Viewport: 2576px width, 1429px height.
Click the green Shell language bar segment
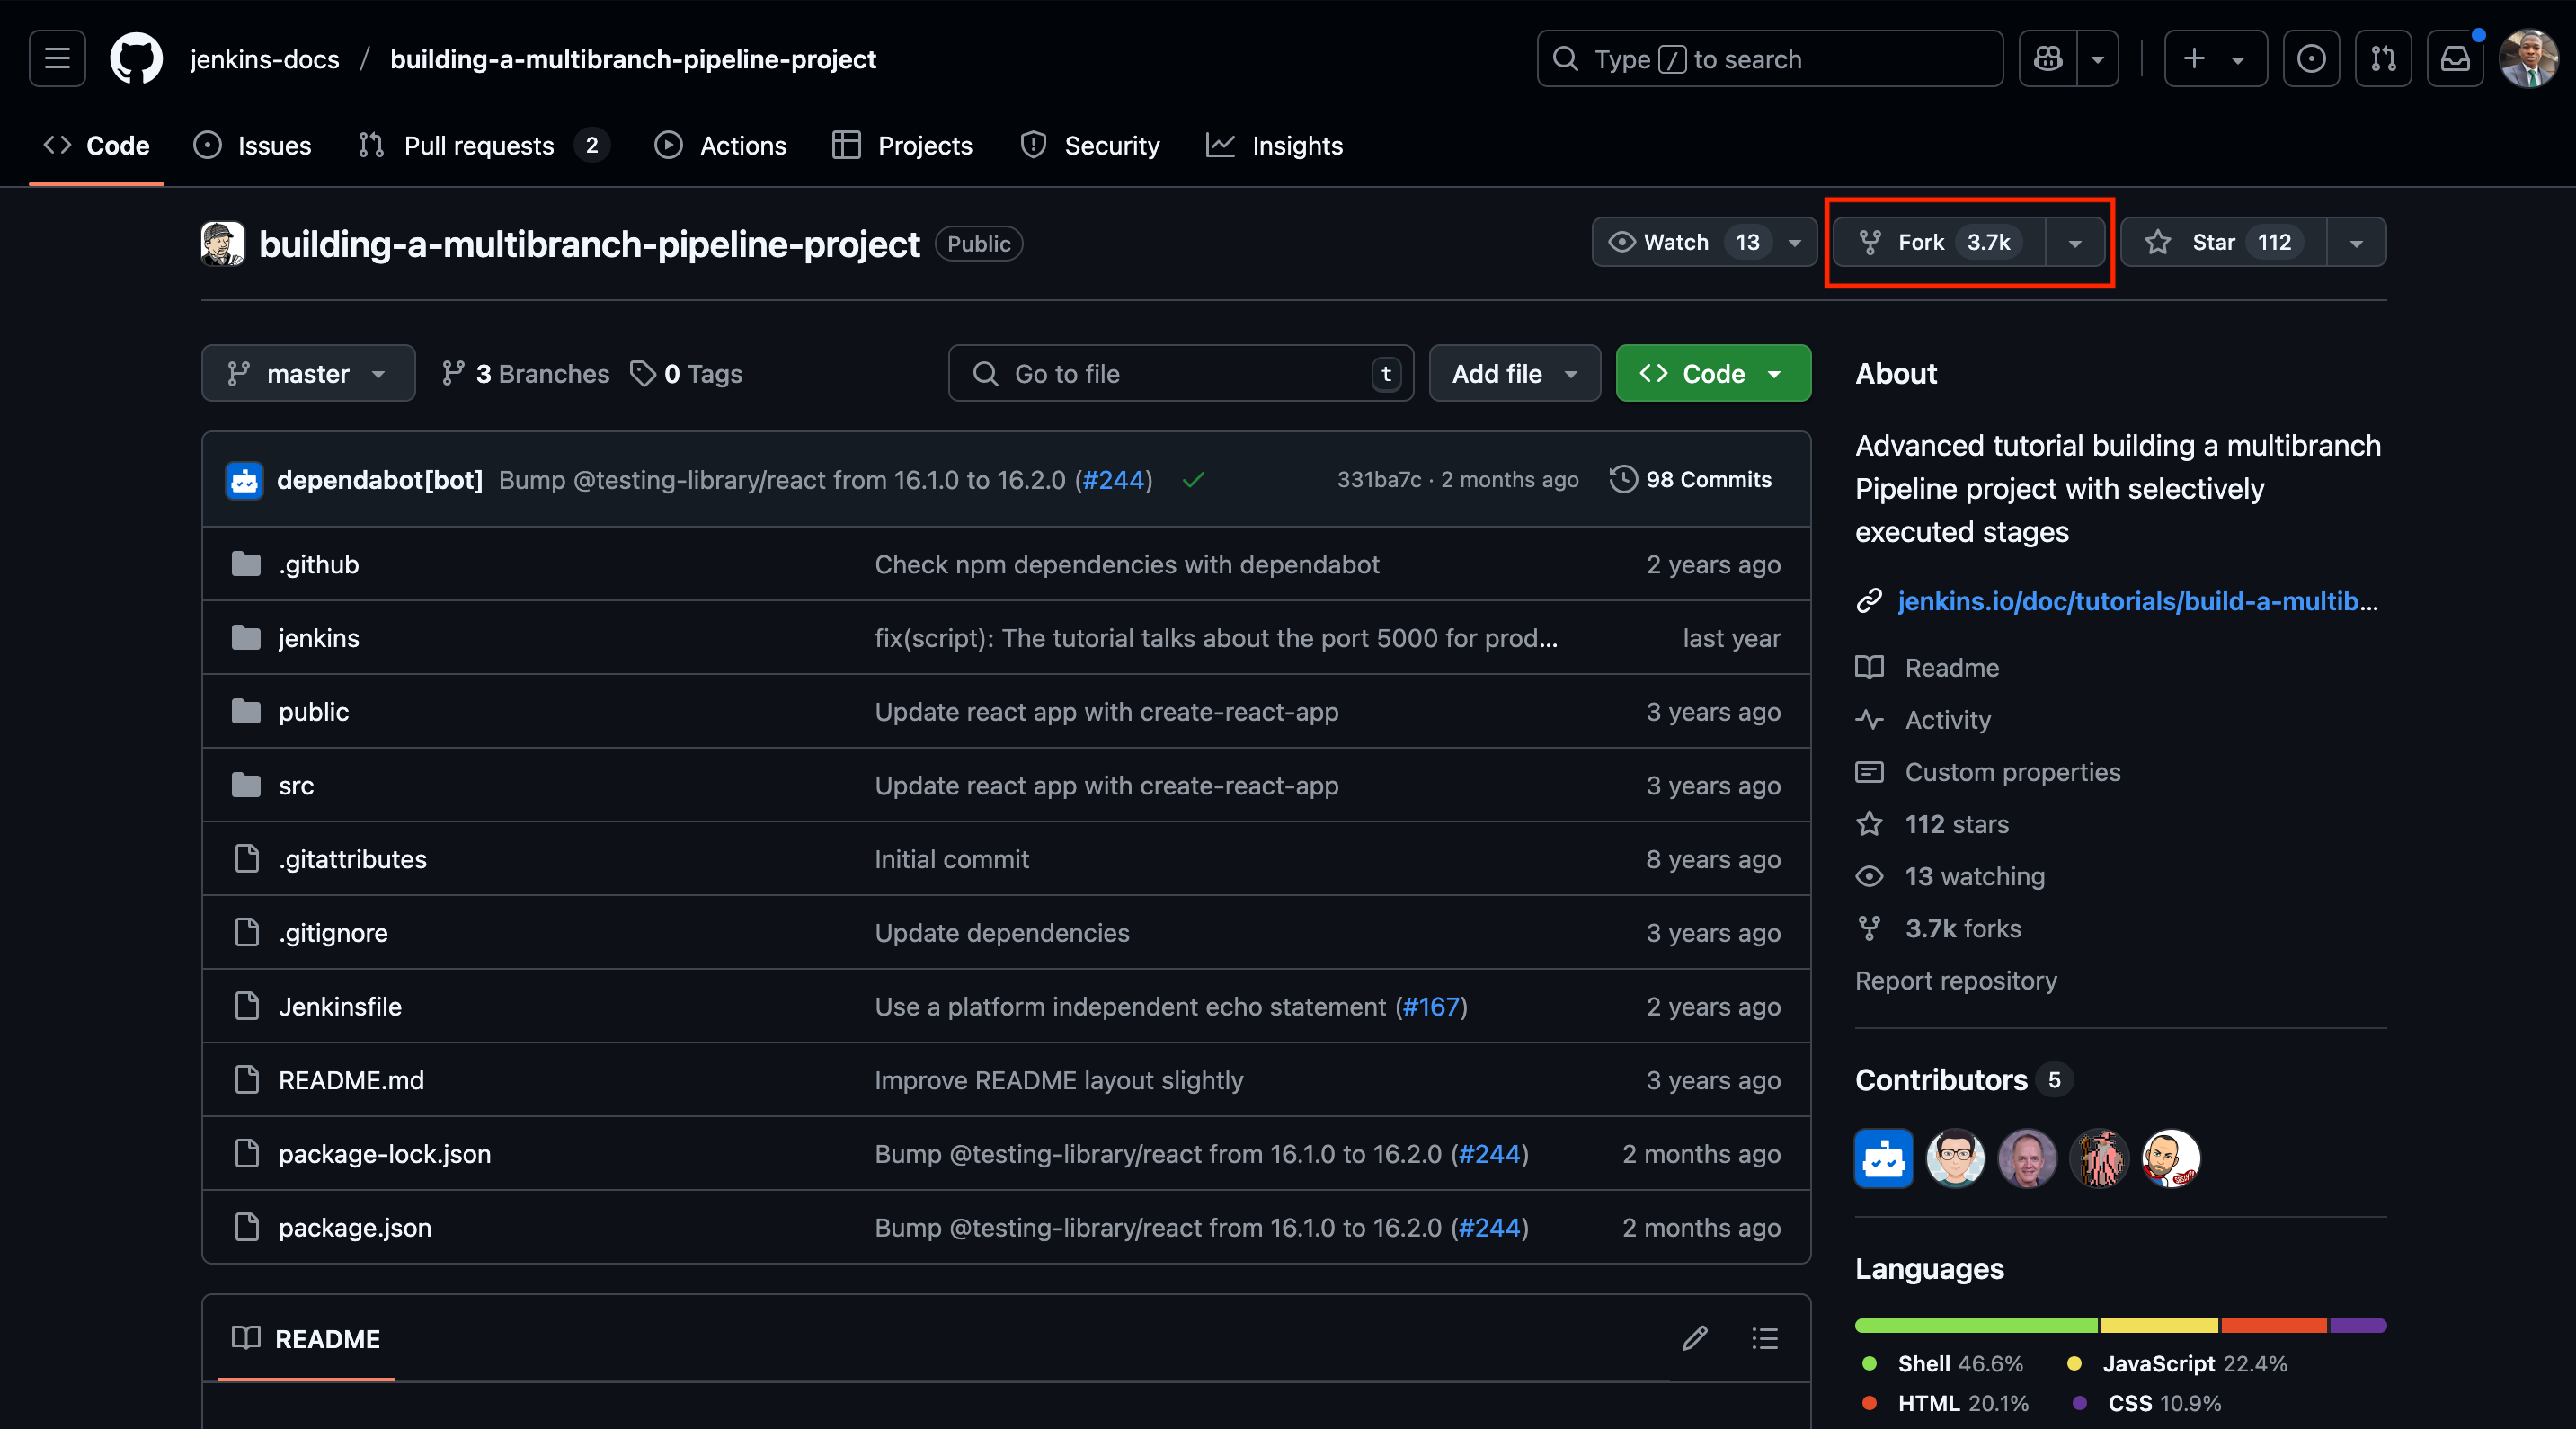click(x=1976, y=1326)
